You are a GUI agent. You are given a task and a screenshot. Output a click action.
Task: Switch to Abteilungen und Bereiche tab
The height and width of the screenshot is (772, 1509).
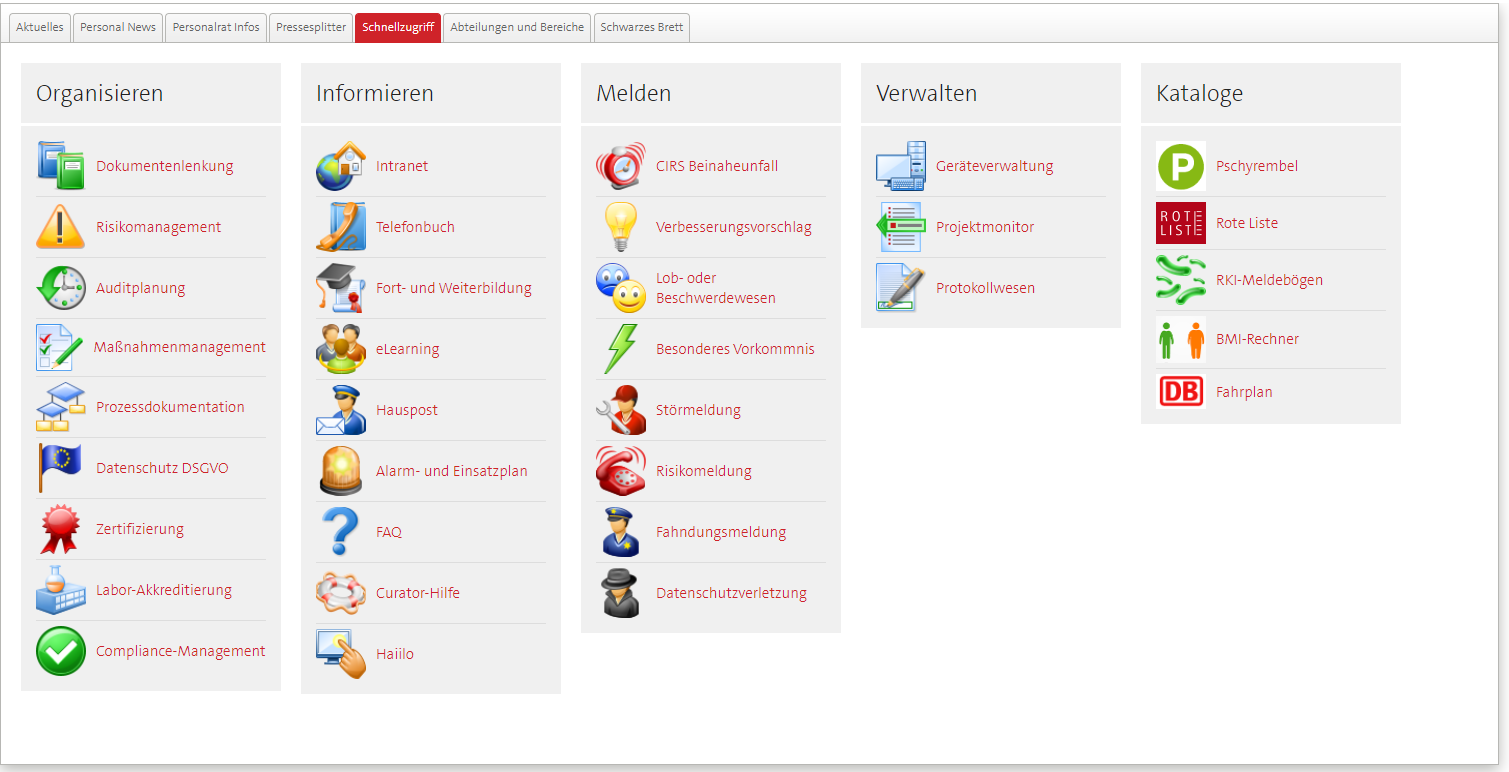tap(516, 28)
